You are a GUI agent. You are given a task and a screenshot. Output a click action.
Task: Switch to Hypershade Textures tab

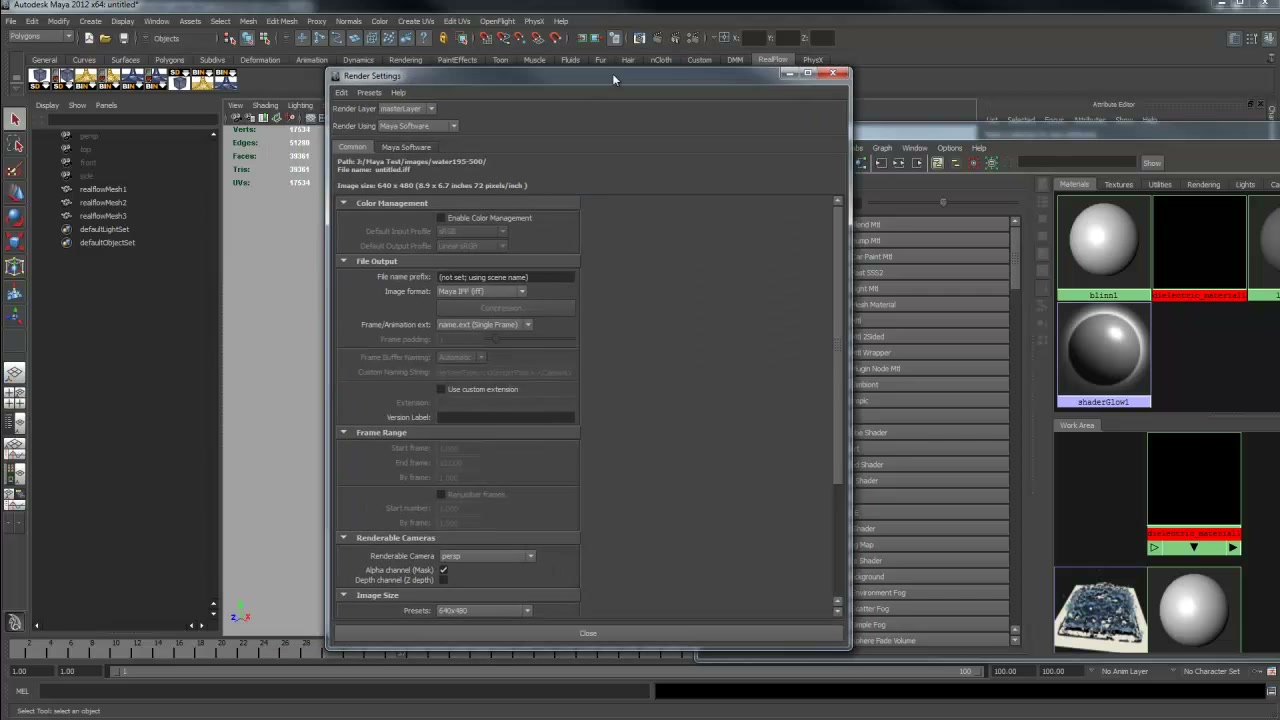pos(1118,184)
